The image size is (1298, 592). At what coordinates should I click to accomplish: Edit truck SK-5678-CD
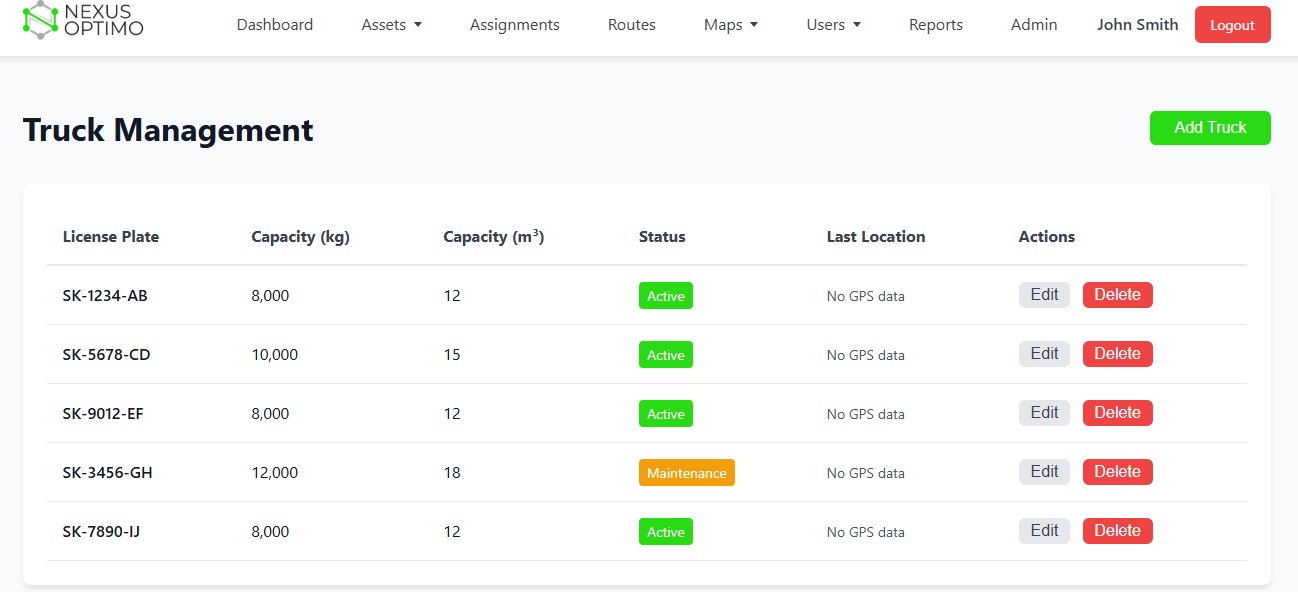(1044, 354)
